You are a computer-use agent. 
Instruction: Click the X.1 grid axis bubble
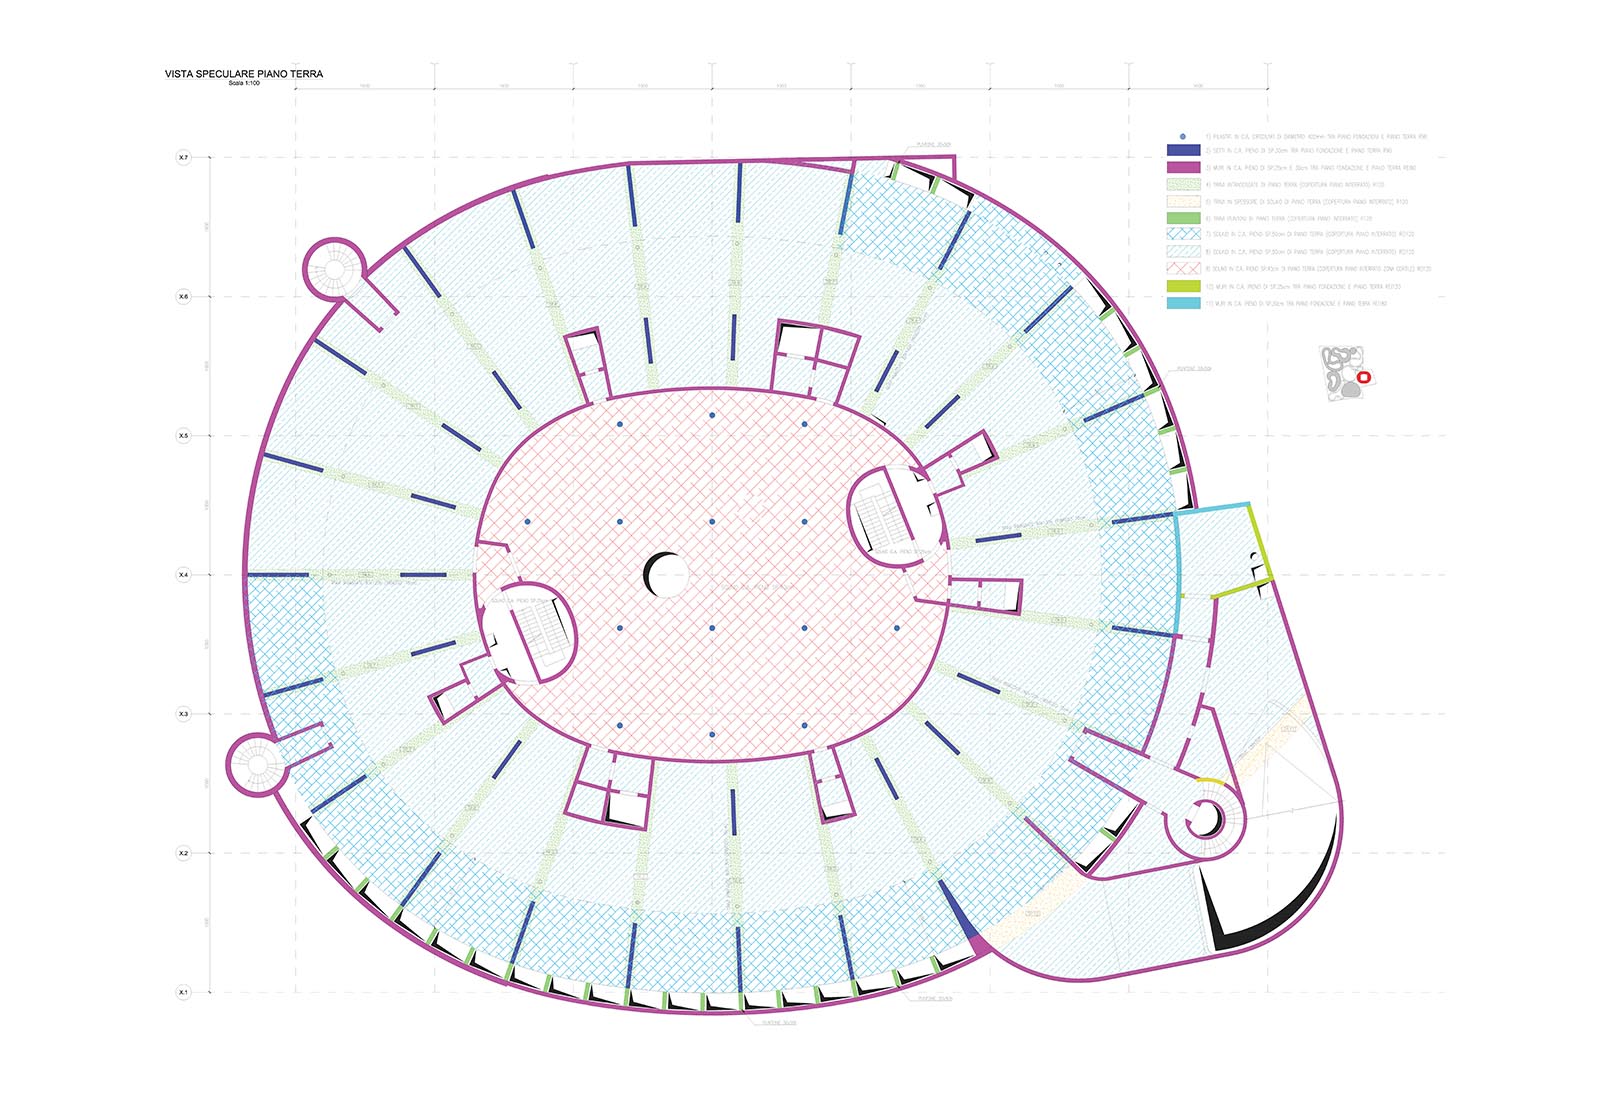click(x=183, y=992)
